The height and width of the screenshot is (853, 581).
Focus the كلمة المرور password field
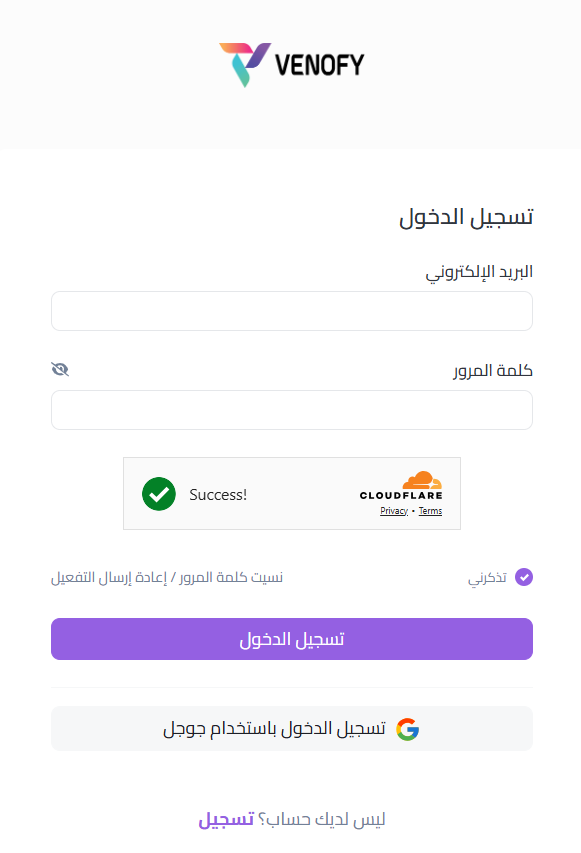pyautogui.click(x=292, y=410)
